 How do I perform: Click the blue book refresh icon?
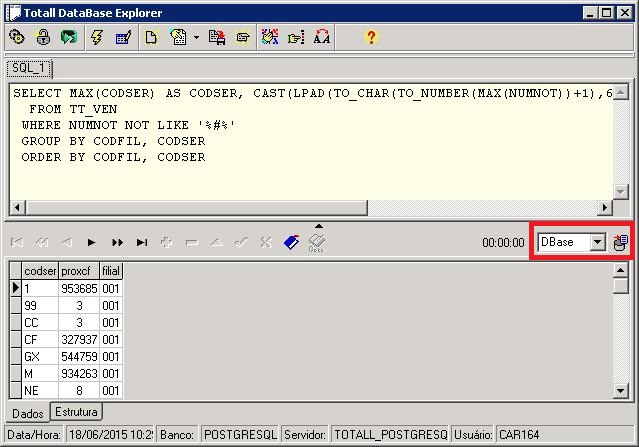(x=291, y=242)
